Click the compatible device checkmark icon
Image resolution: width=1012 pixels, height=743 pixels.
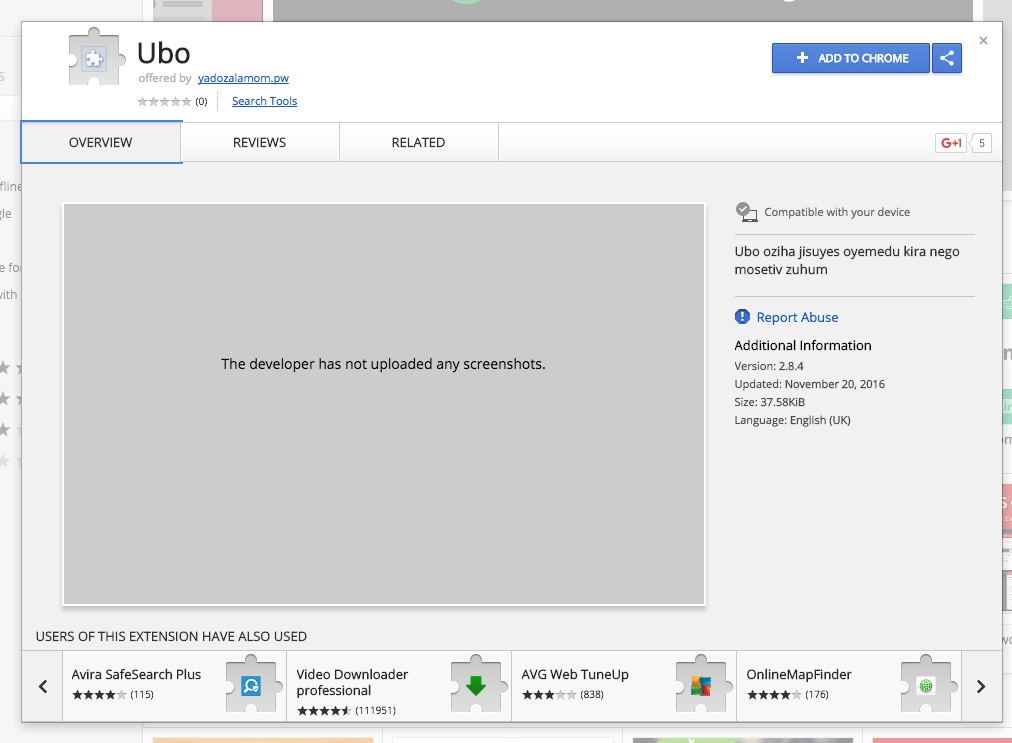point(746,212)
